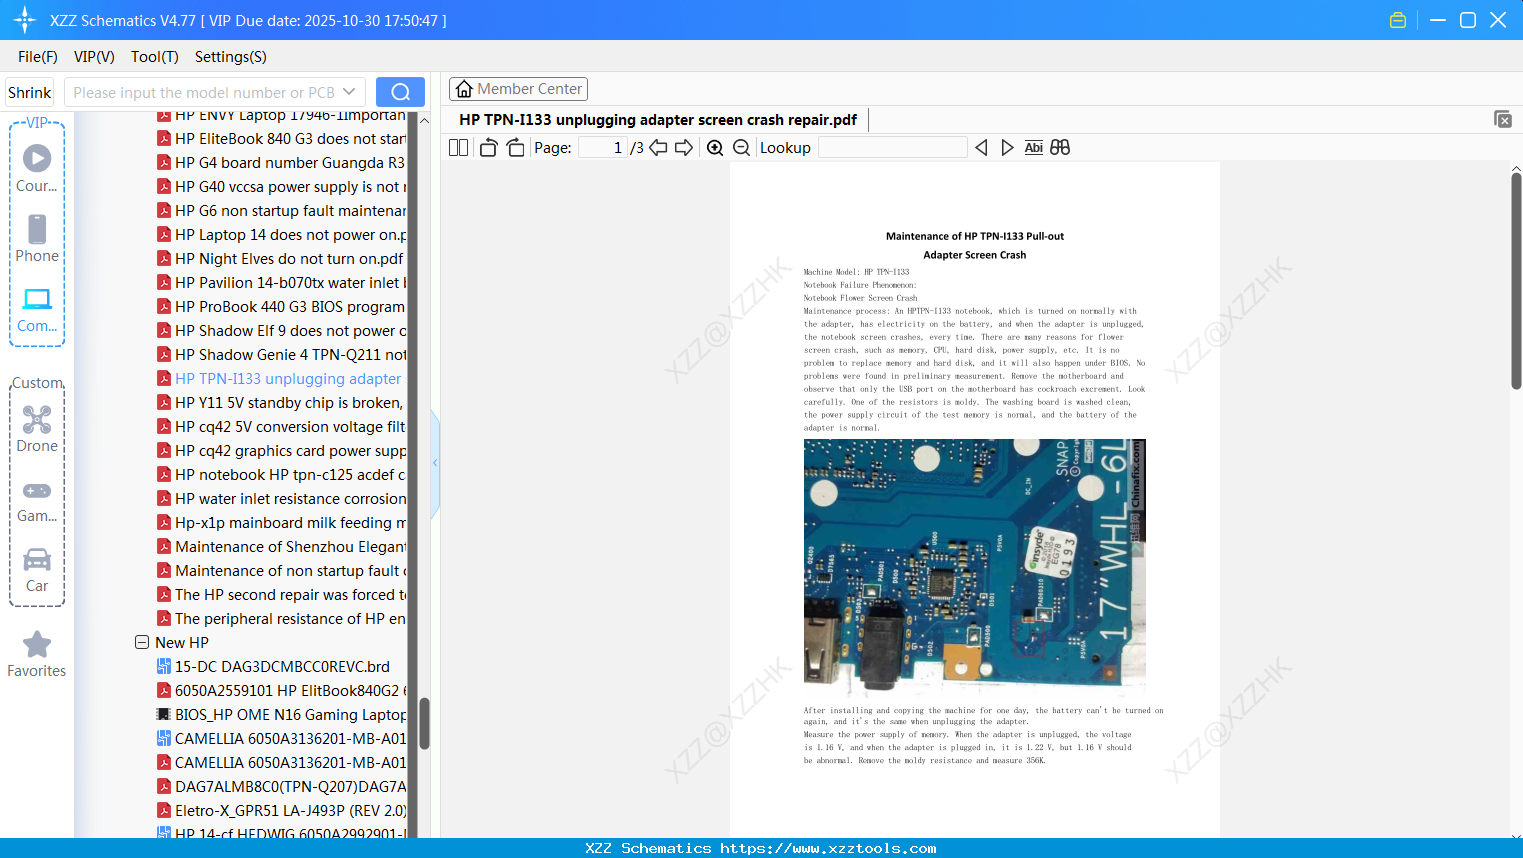Open Eletro-X_GPR51 LA-J493P file
The width and height of the screenshot is (1523, 858).
282,811
